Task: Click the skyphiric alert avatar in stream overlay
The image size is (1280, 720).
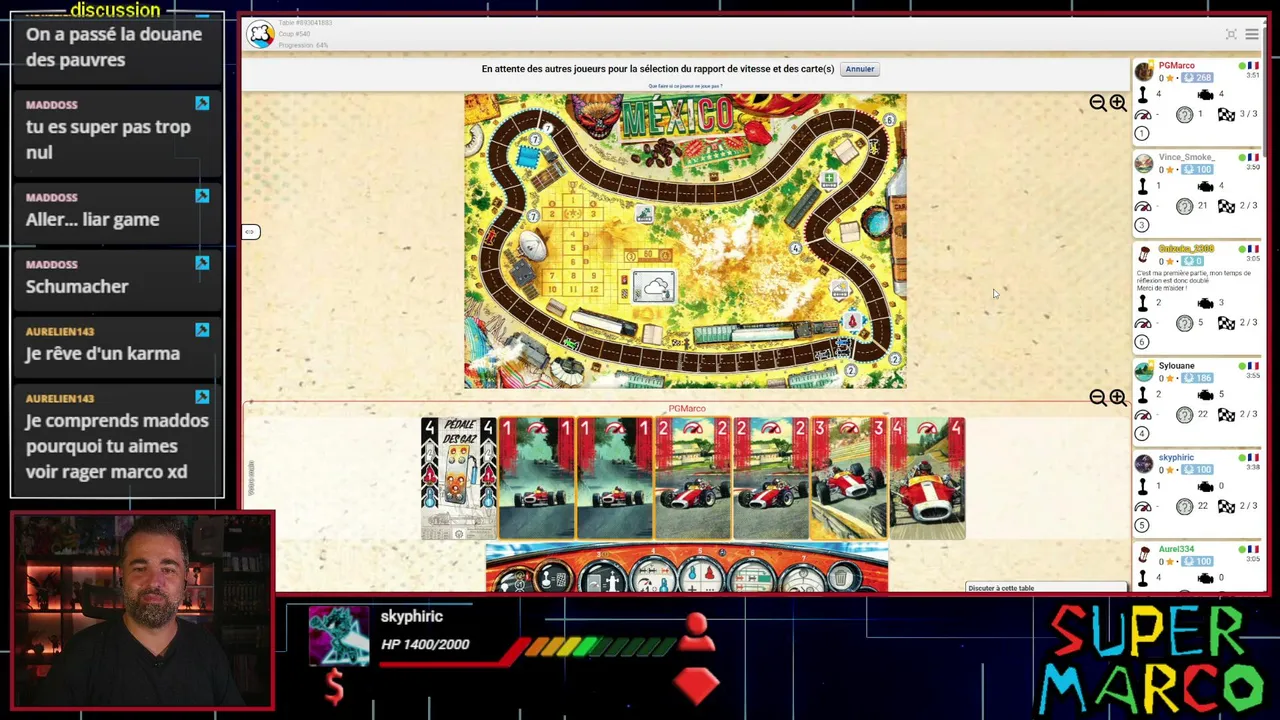Action: [338, 636]
